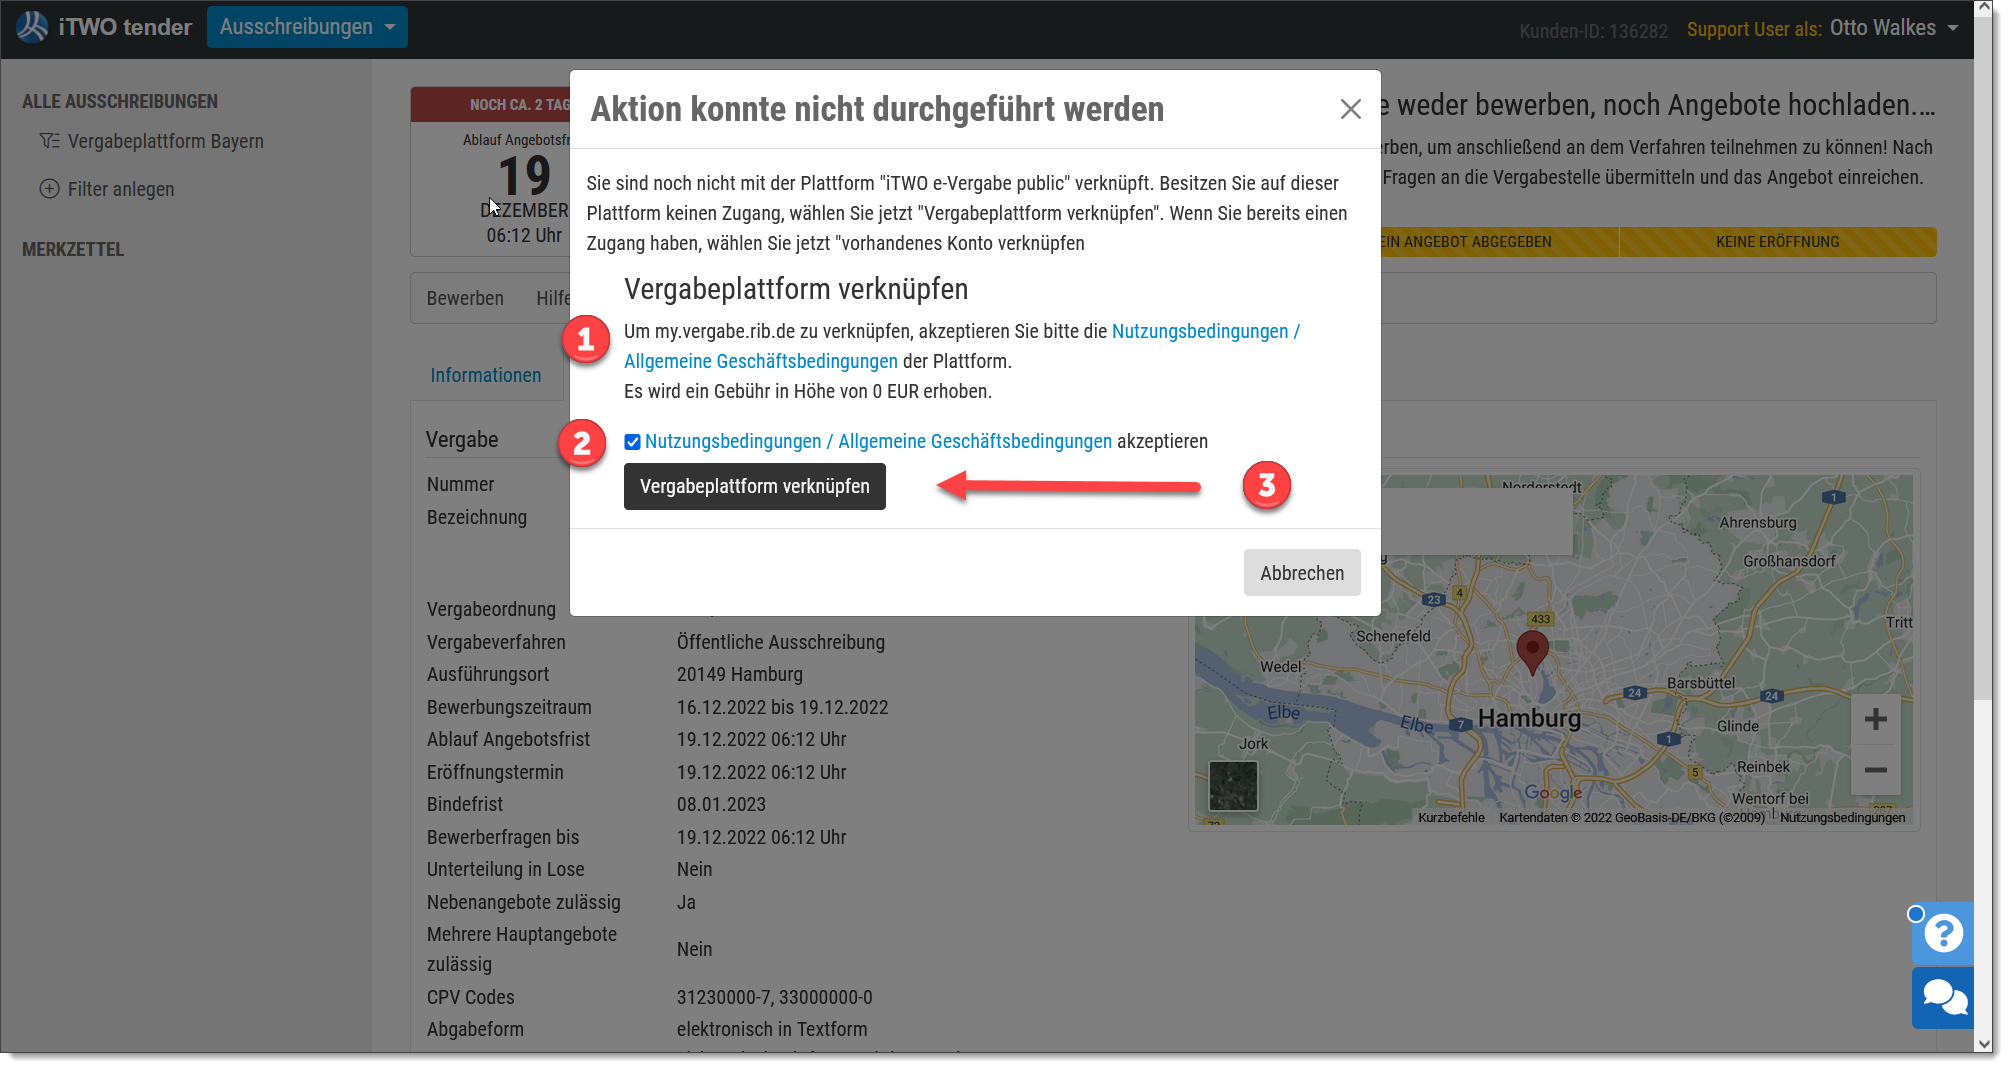The image size is (2008, 1068).
Task: Click ALLE AUSSCHREIBUNGEN heading
Action: 120,101
